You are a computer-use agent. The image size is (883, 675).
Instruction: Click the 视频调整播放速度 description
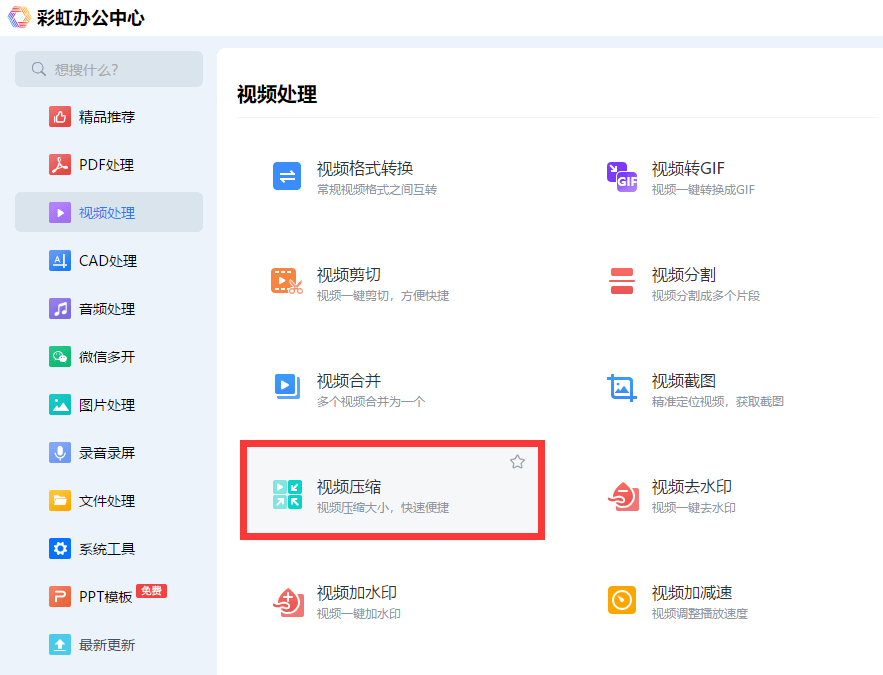pos(699,614)
